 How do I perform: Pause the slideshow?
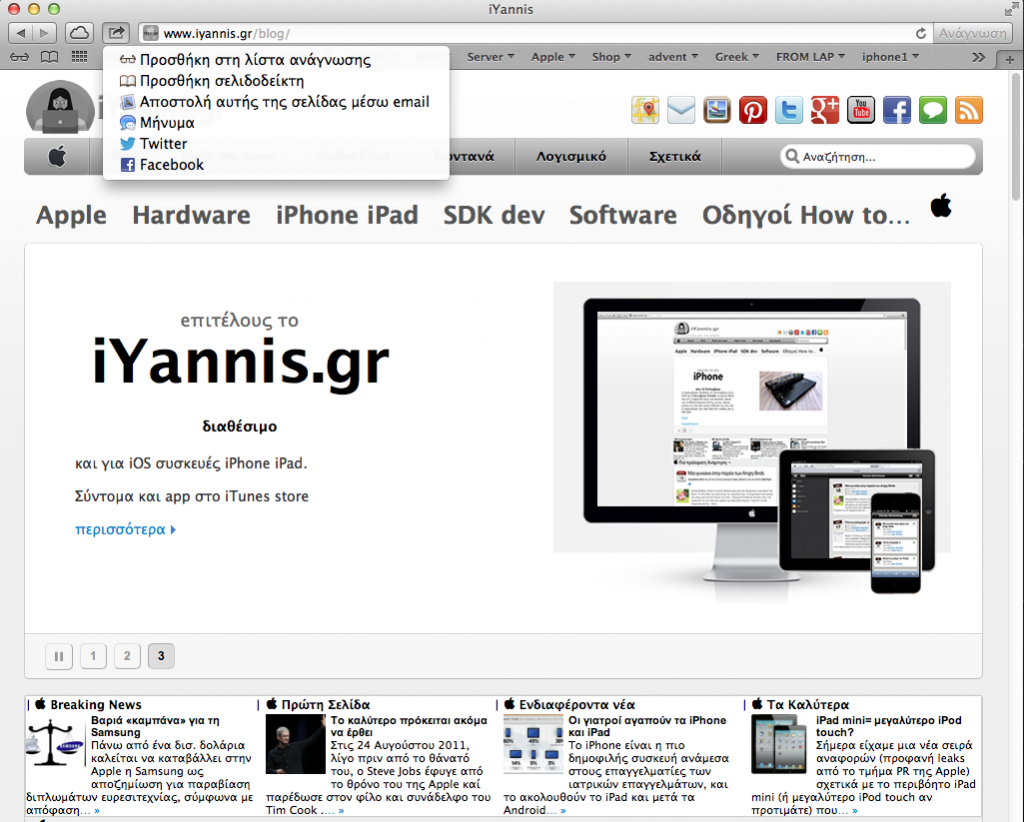point(59,656)
